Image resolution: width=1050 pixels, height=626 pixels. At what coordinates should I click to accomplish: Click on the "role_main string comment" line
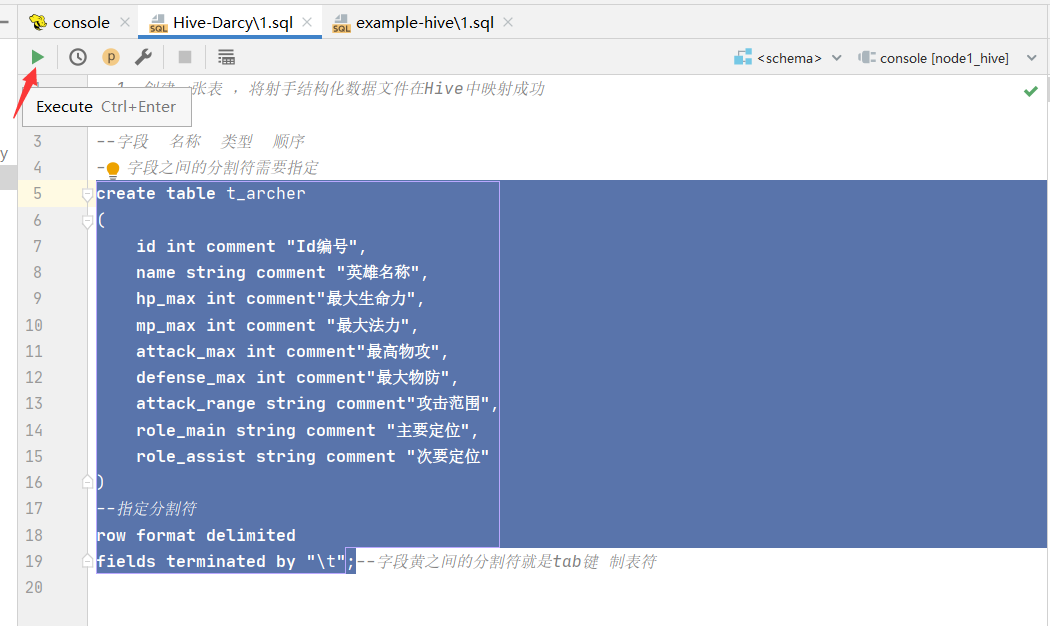tap(307, 430)
